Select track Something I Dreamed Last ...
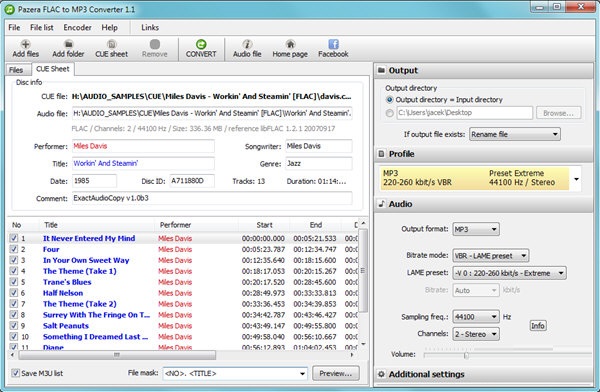Image resolution: width=600 pixels, height=392 pixels. (x=95, y=337)
